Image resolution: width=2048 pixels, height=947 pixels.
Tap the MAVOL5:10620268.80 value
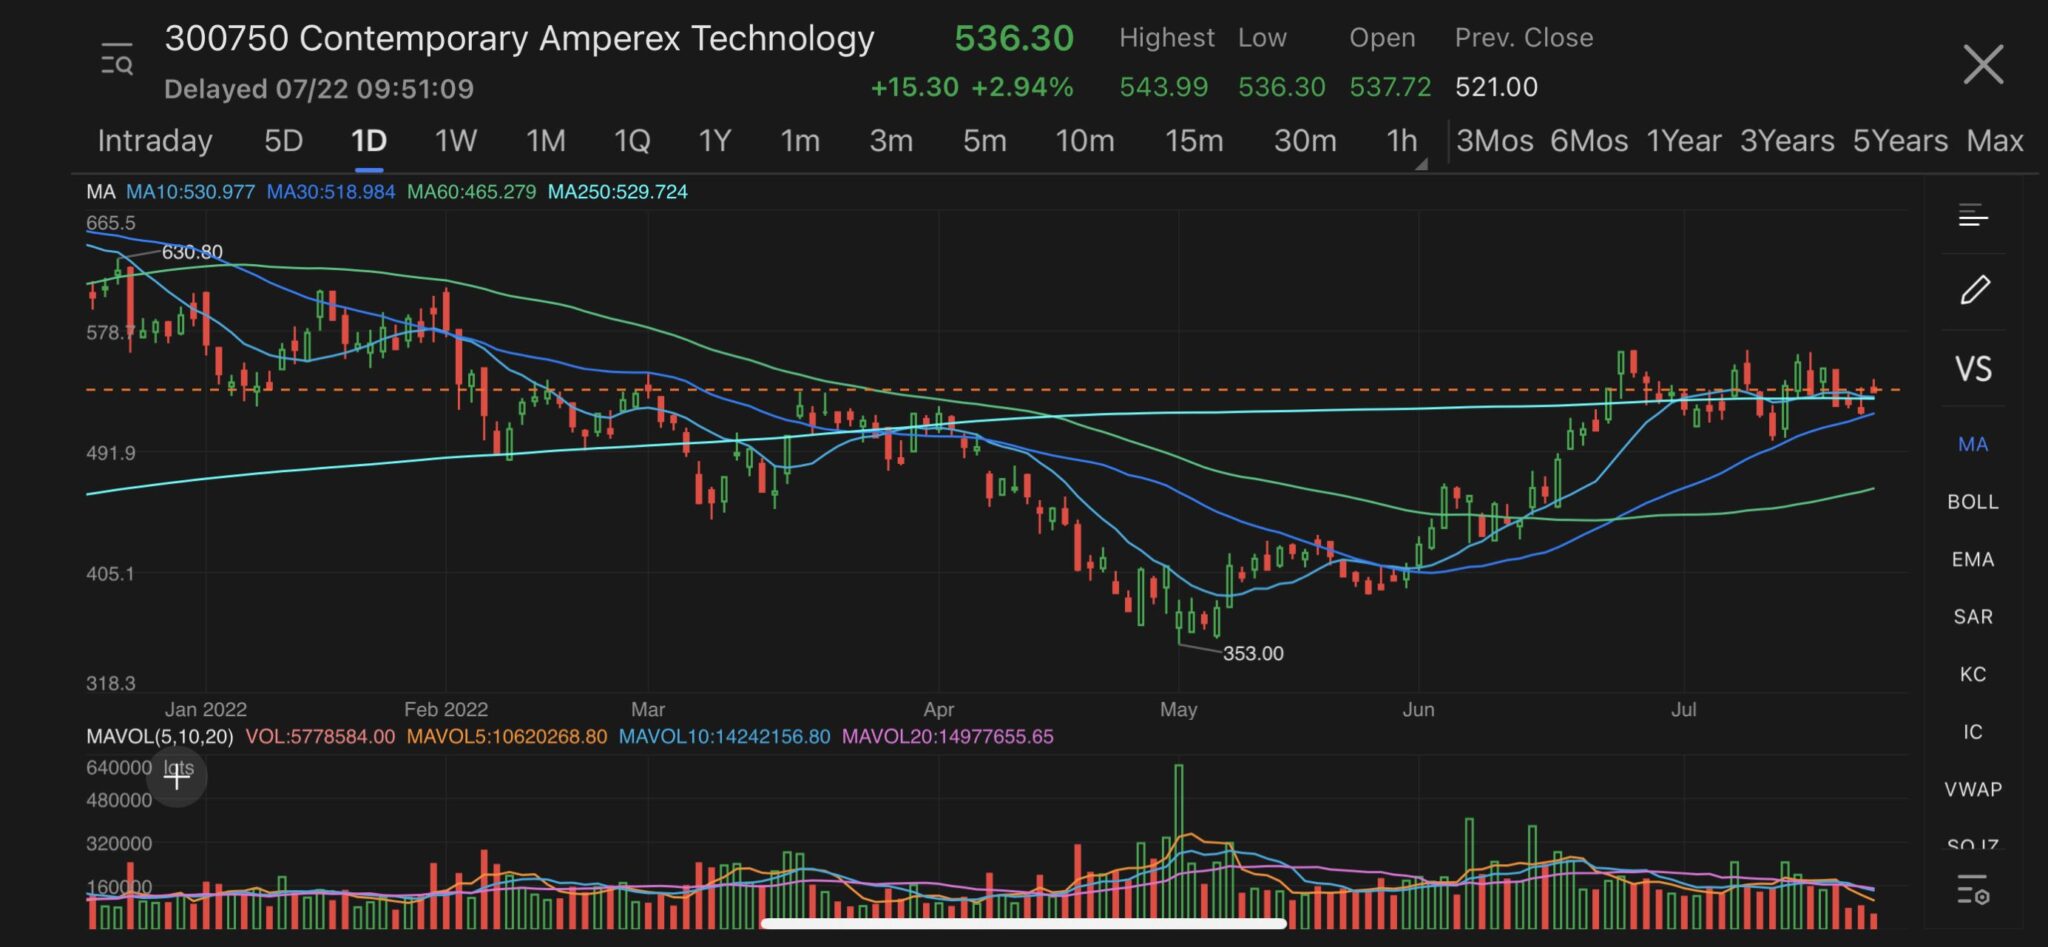click(x=507, y=737)
